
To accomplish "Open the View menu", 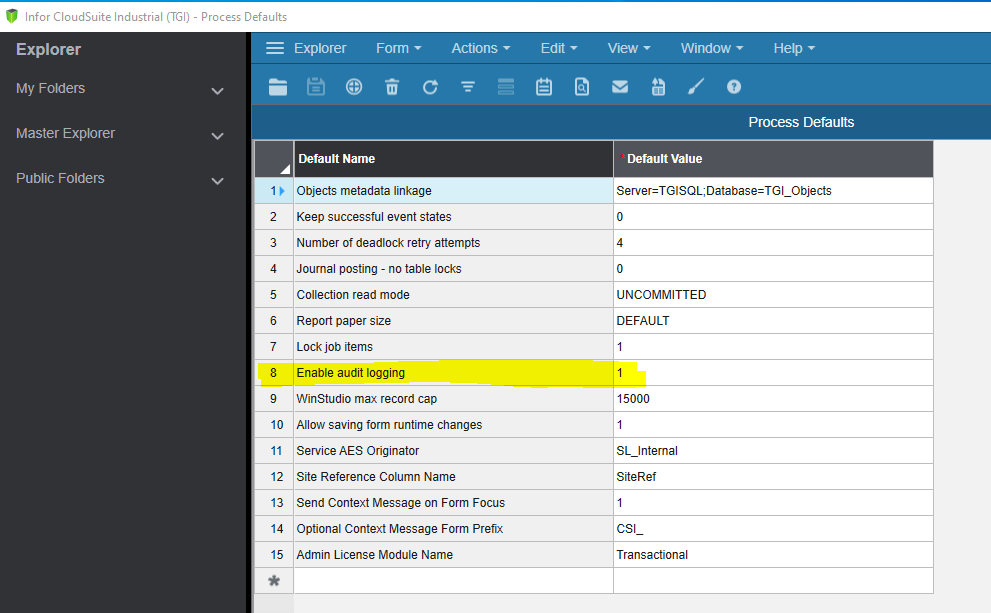I will 629,48.
